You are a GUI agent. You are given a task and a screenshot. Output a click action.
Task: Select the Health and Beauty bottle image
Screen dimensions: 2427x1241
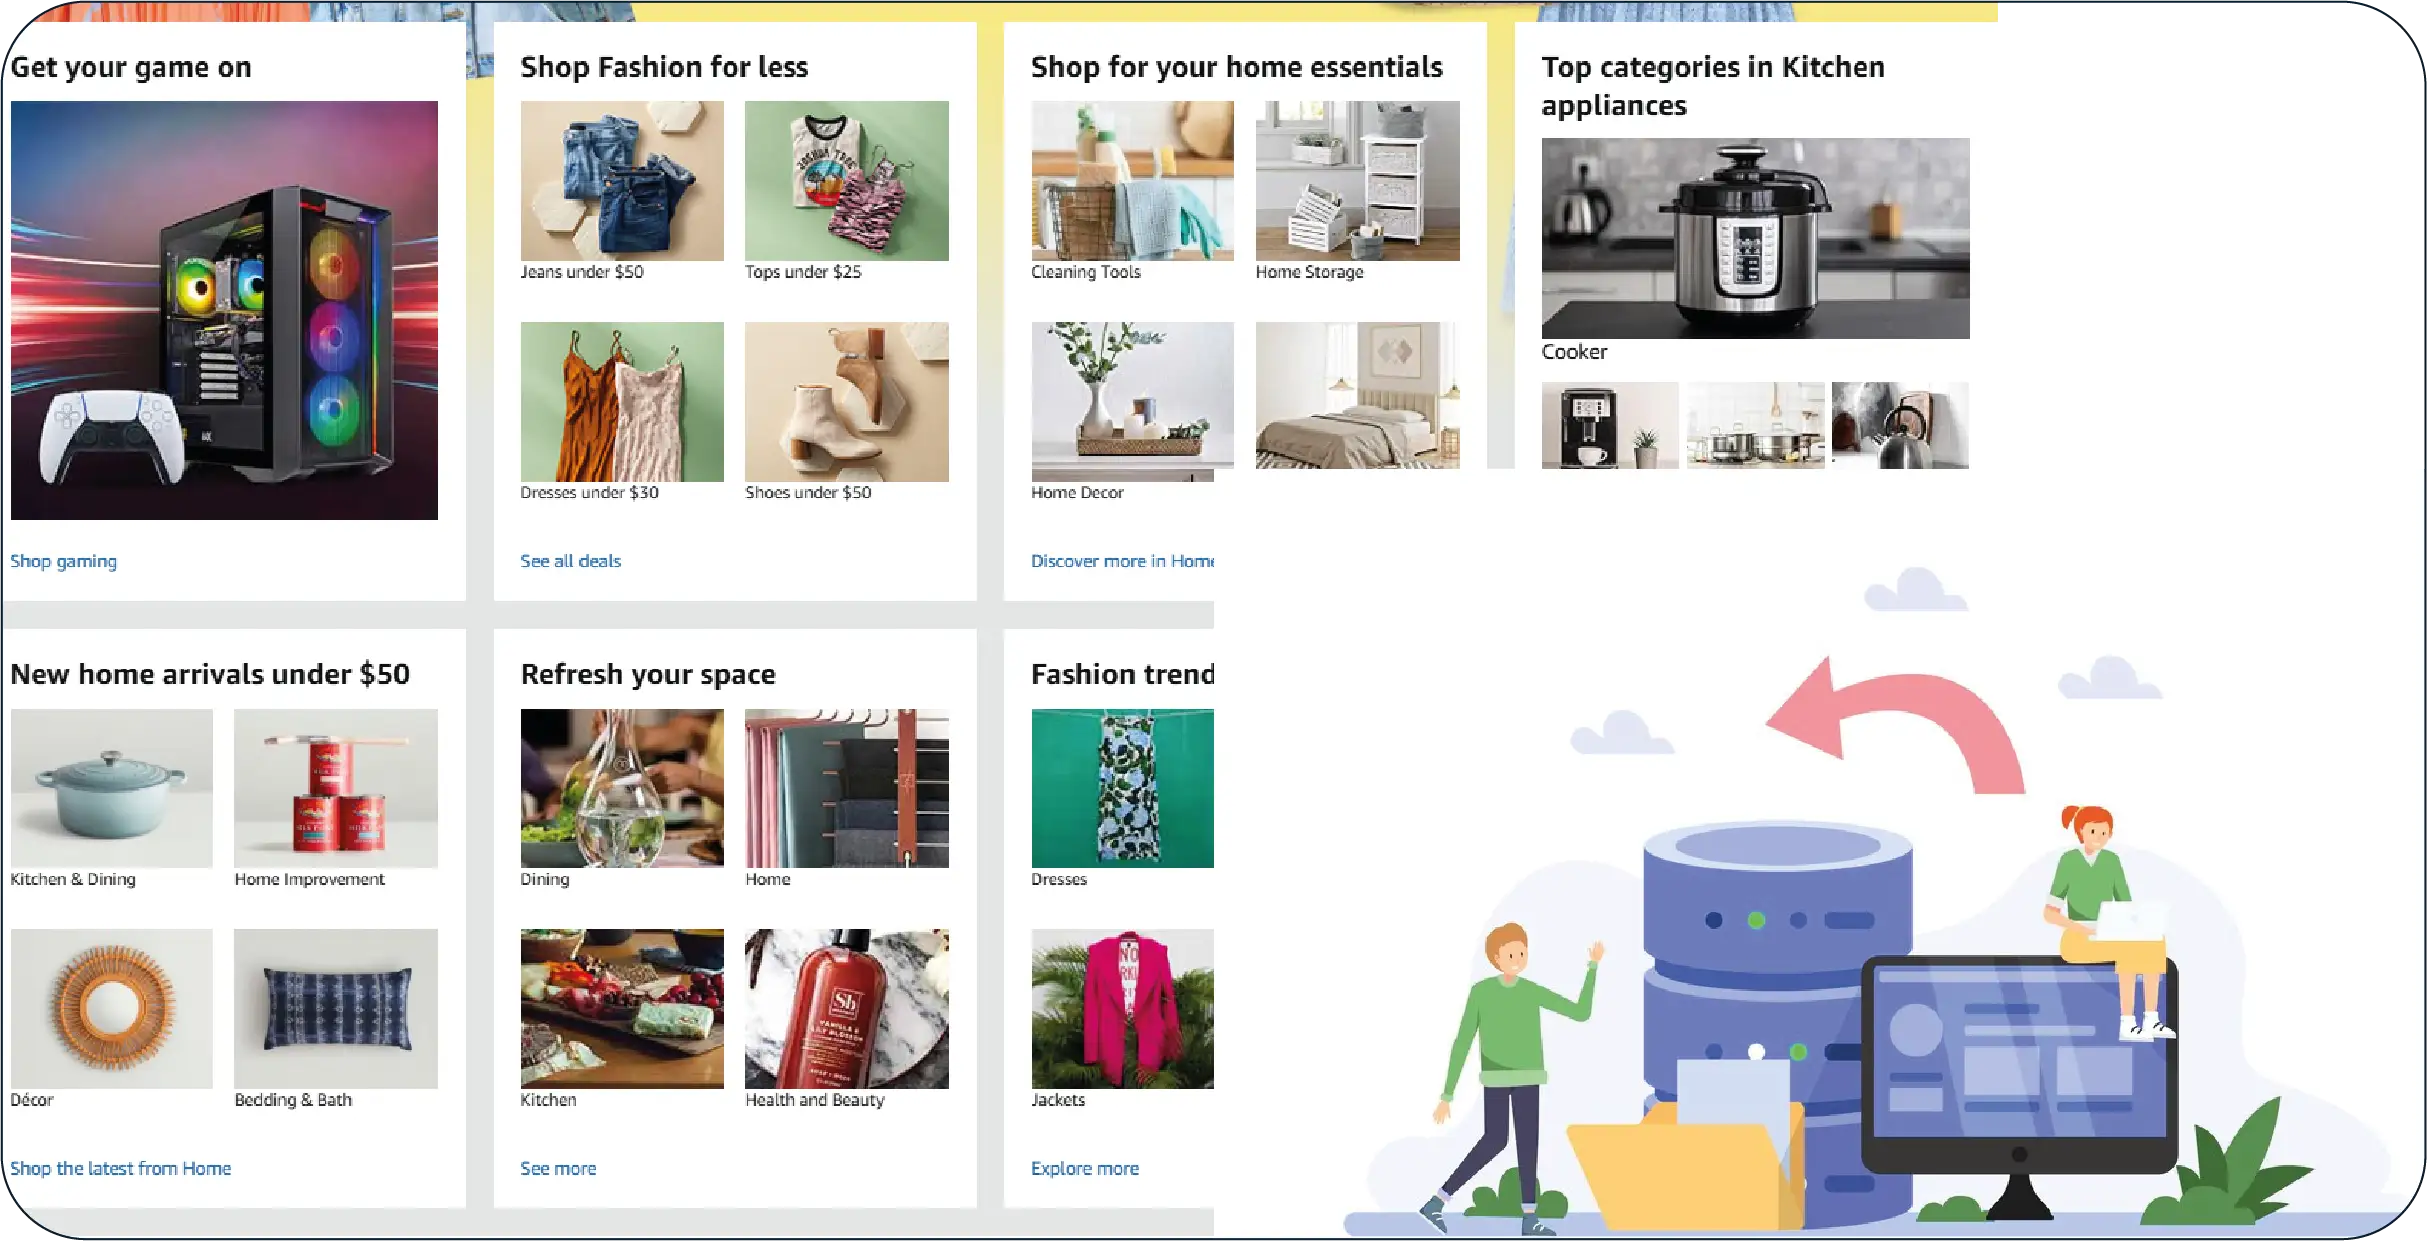coord(847,1009)
